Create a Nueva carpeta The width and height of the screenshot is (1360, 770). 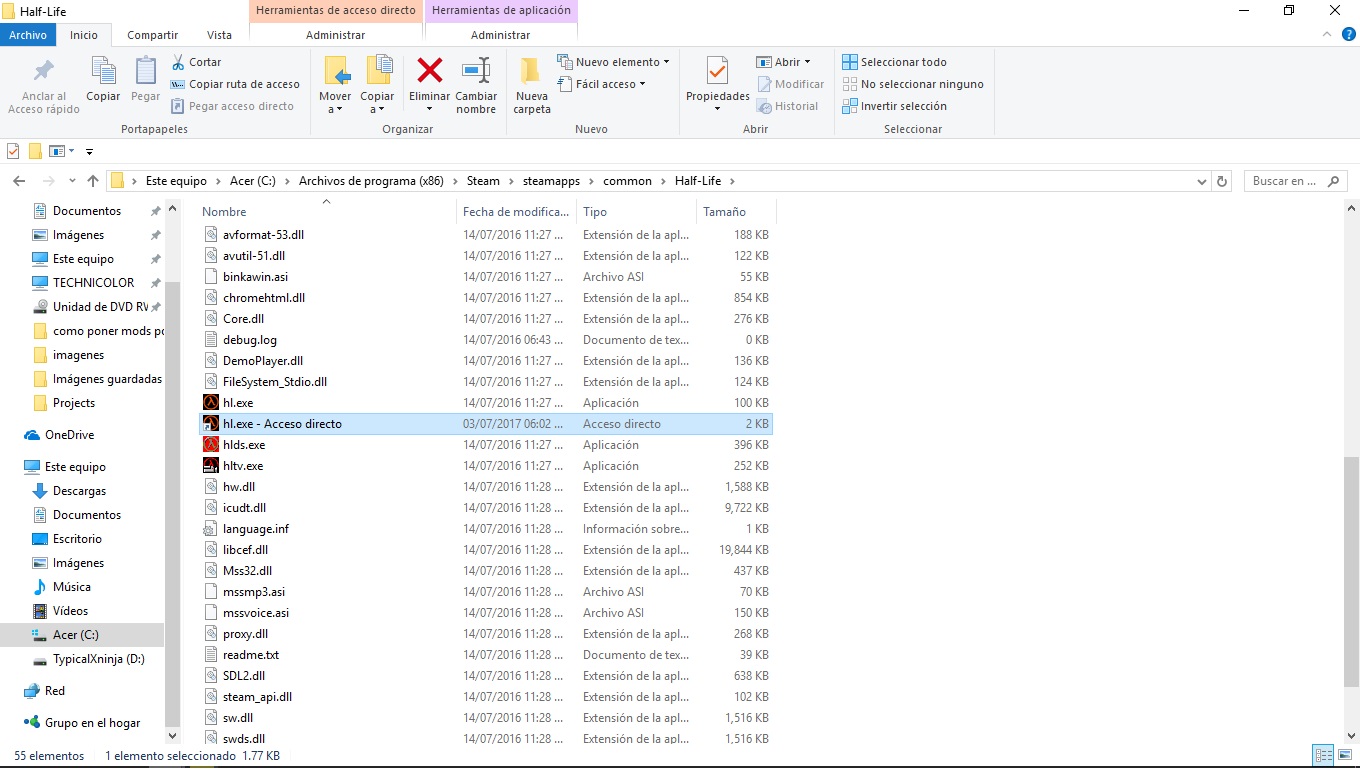pos(532,84)
